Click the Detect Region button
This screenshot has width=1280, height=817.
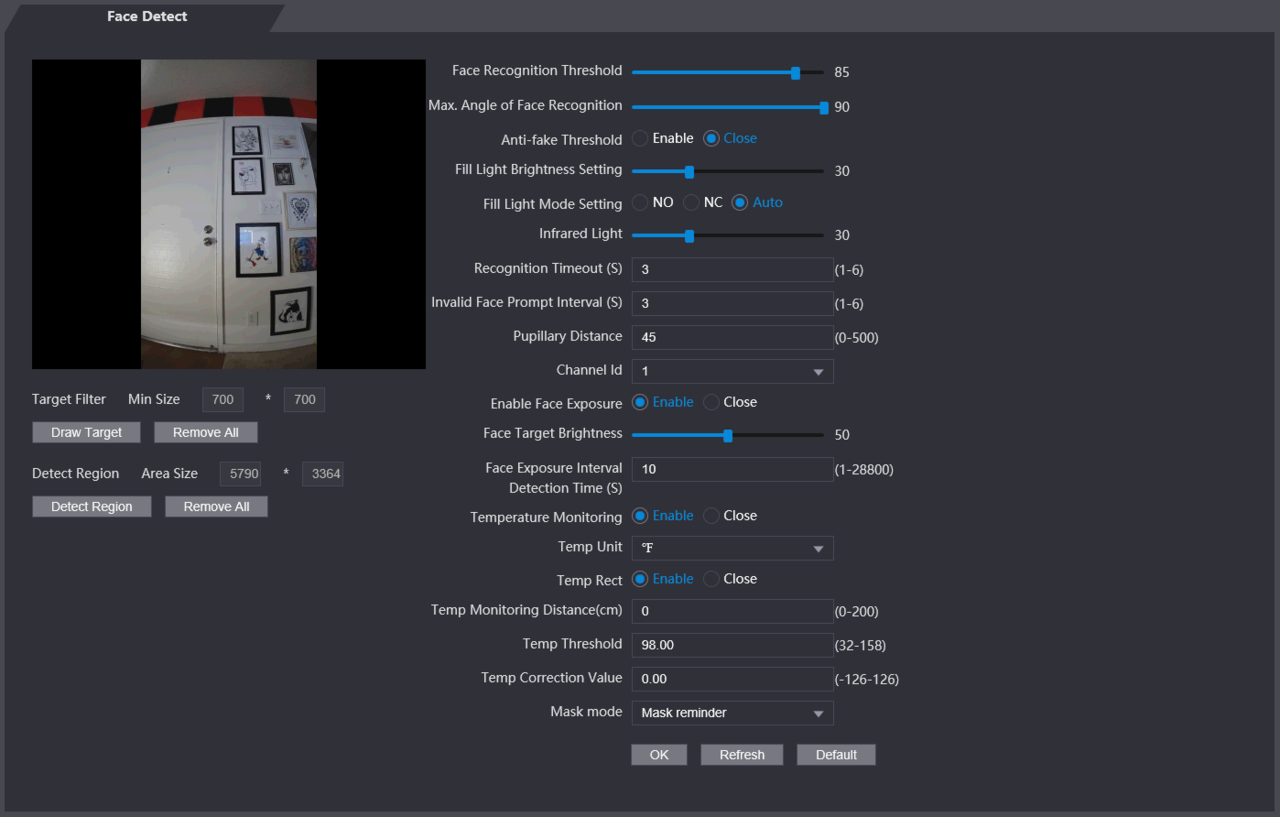(92, 507)
